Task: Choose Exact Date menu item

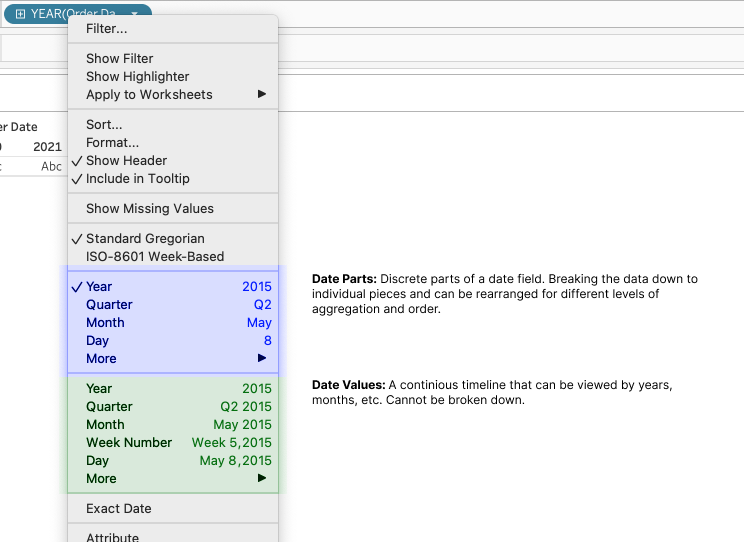Action: 119,508
